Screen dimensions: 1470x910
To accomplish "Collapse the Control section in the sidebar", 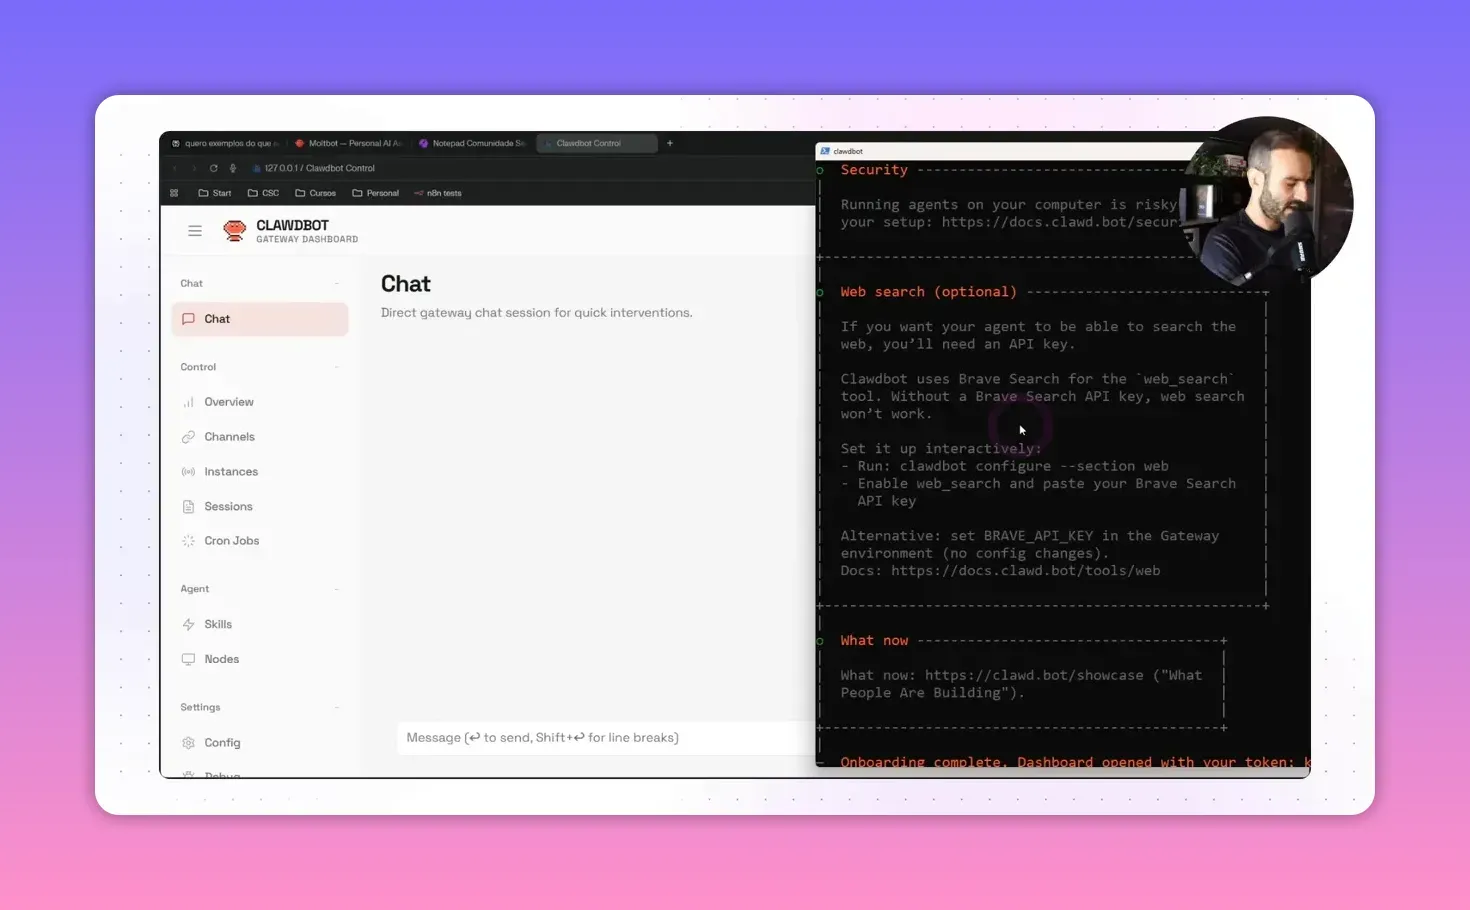I will [337, 366].
